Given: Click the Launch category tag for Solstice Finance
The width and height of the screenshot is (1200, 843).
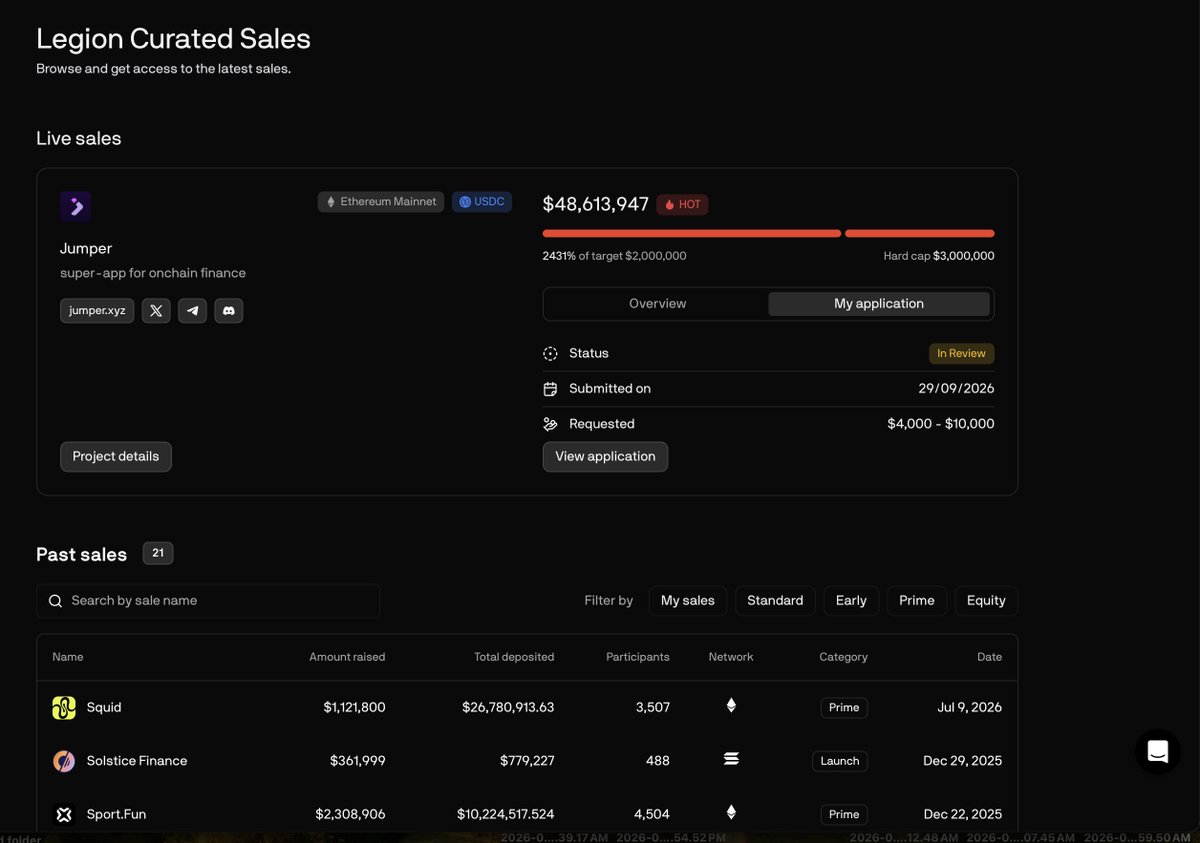Looking at the screenshot, I should 840,761.
